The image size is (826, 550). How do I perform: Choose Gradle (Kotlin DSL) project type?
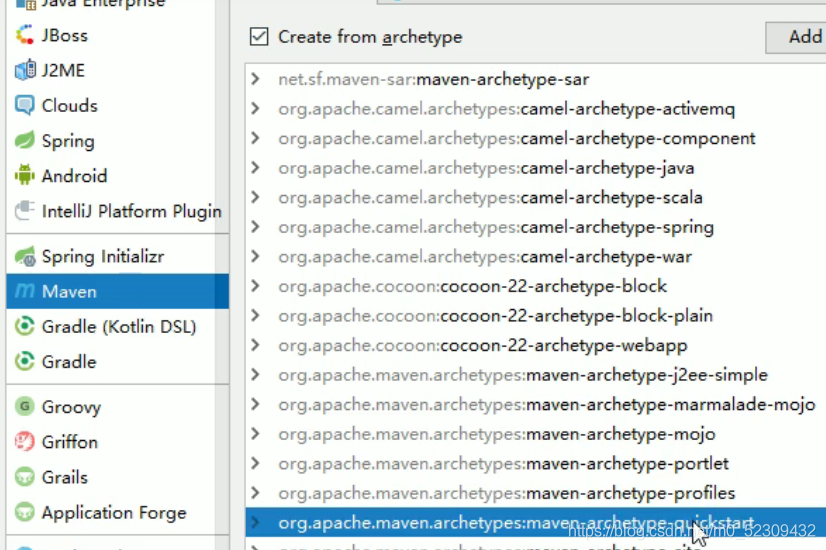(117, 327)
